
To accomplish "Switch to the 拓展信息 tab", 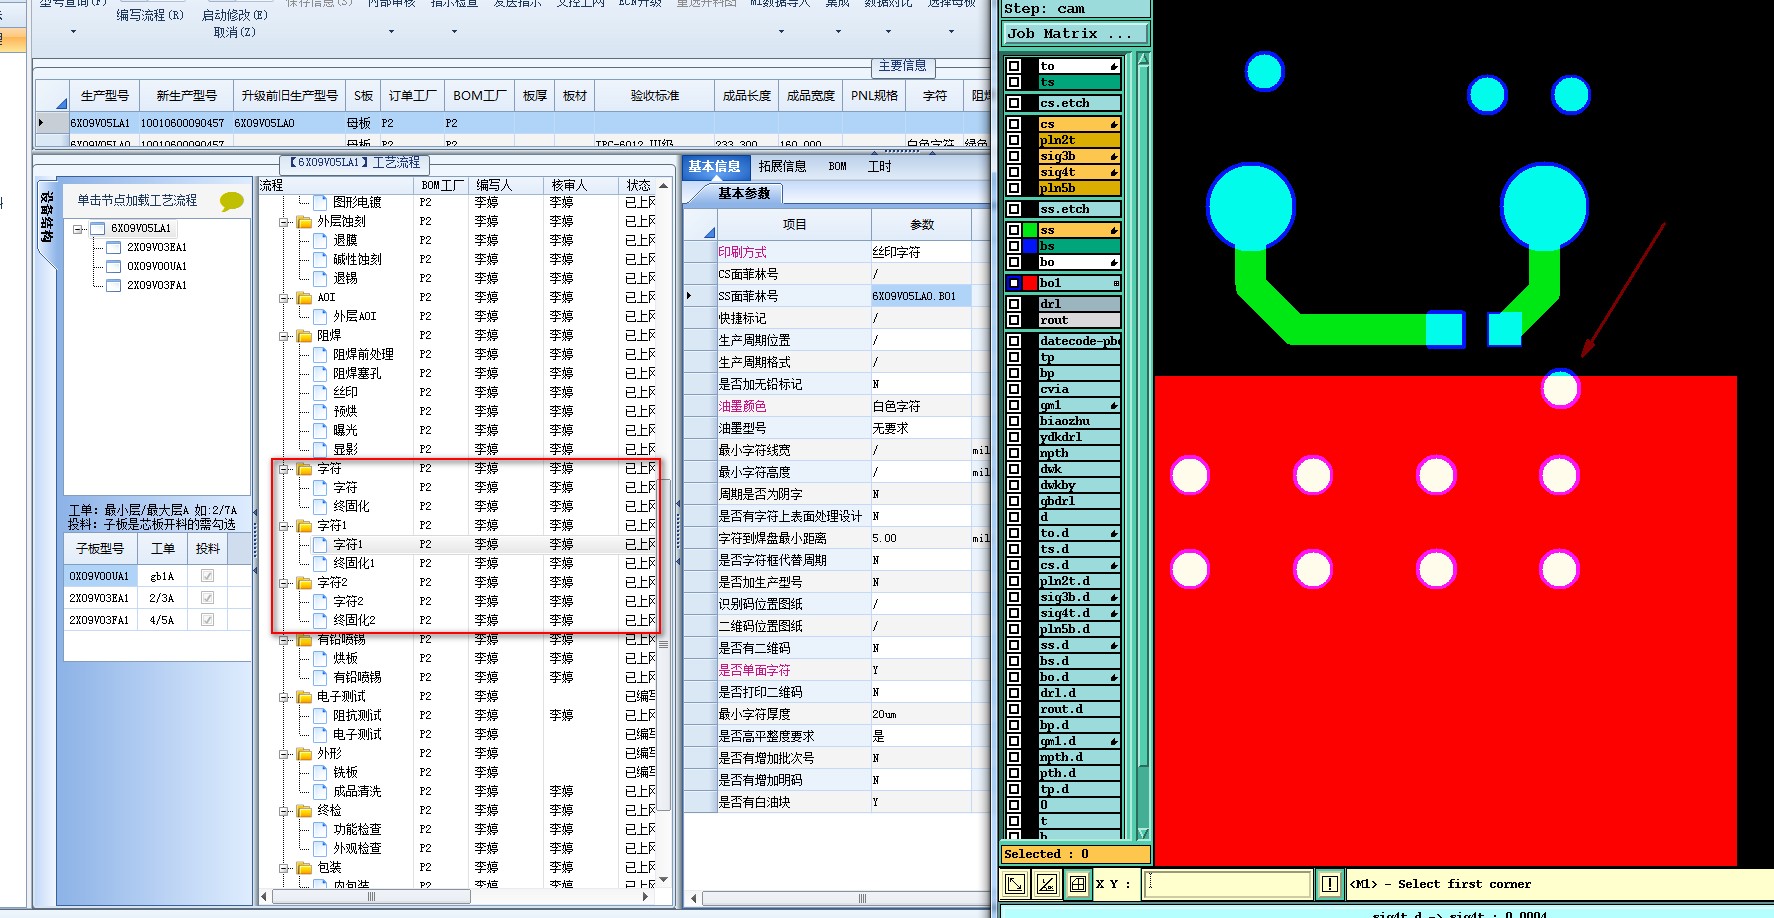I will [782, 167].
